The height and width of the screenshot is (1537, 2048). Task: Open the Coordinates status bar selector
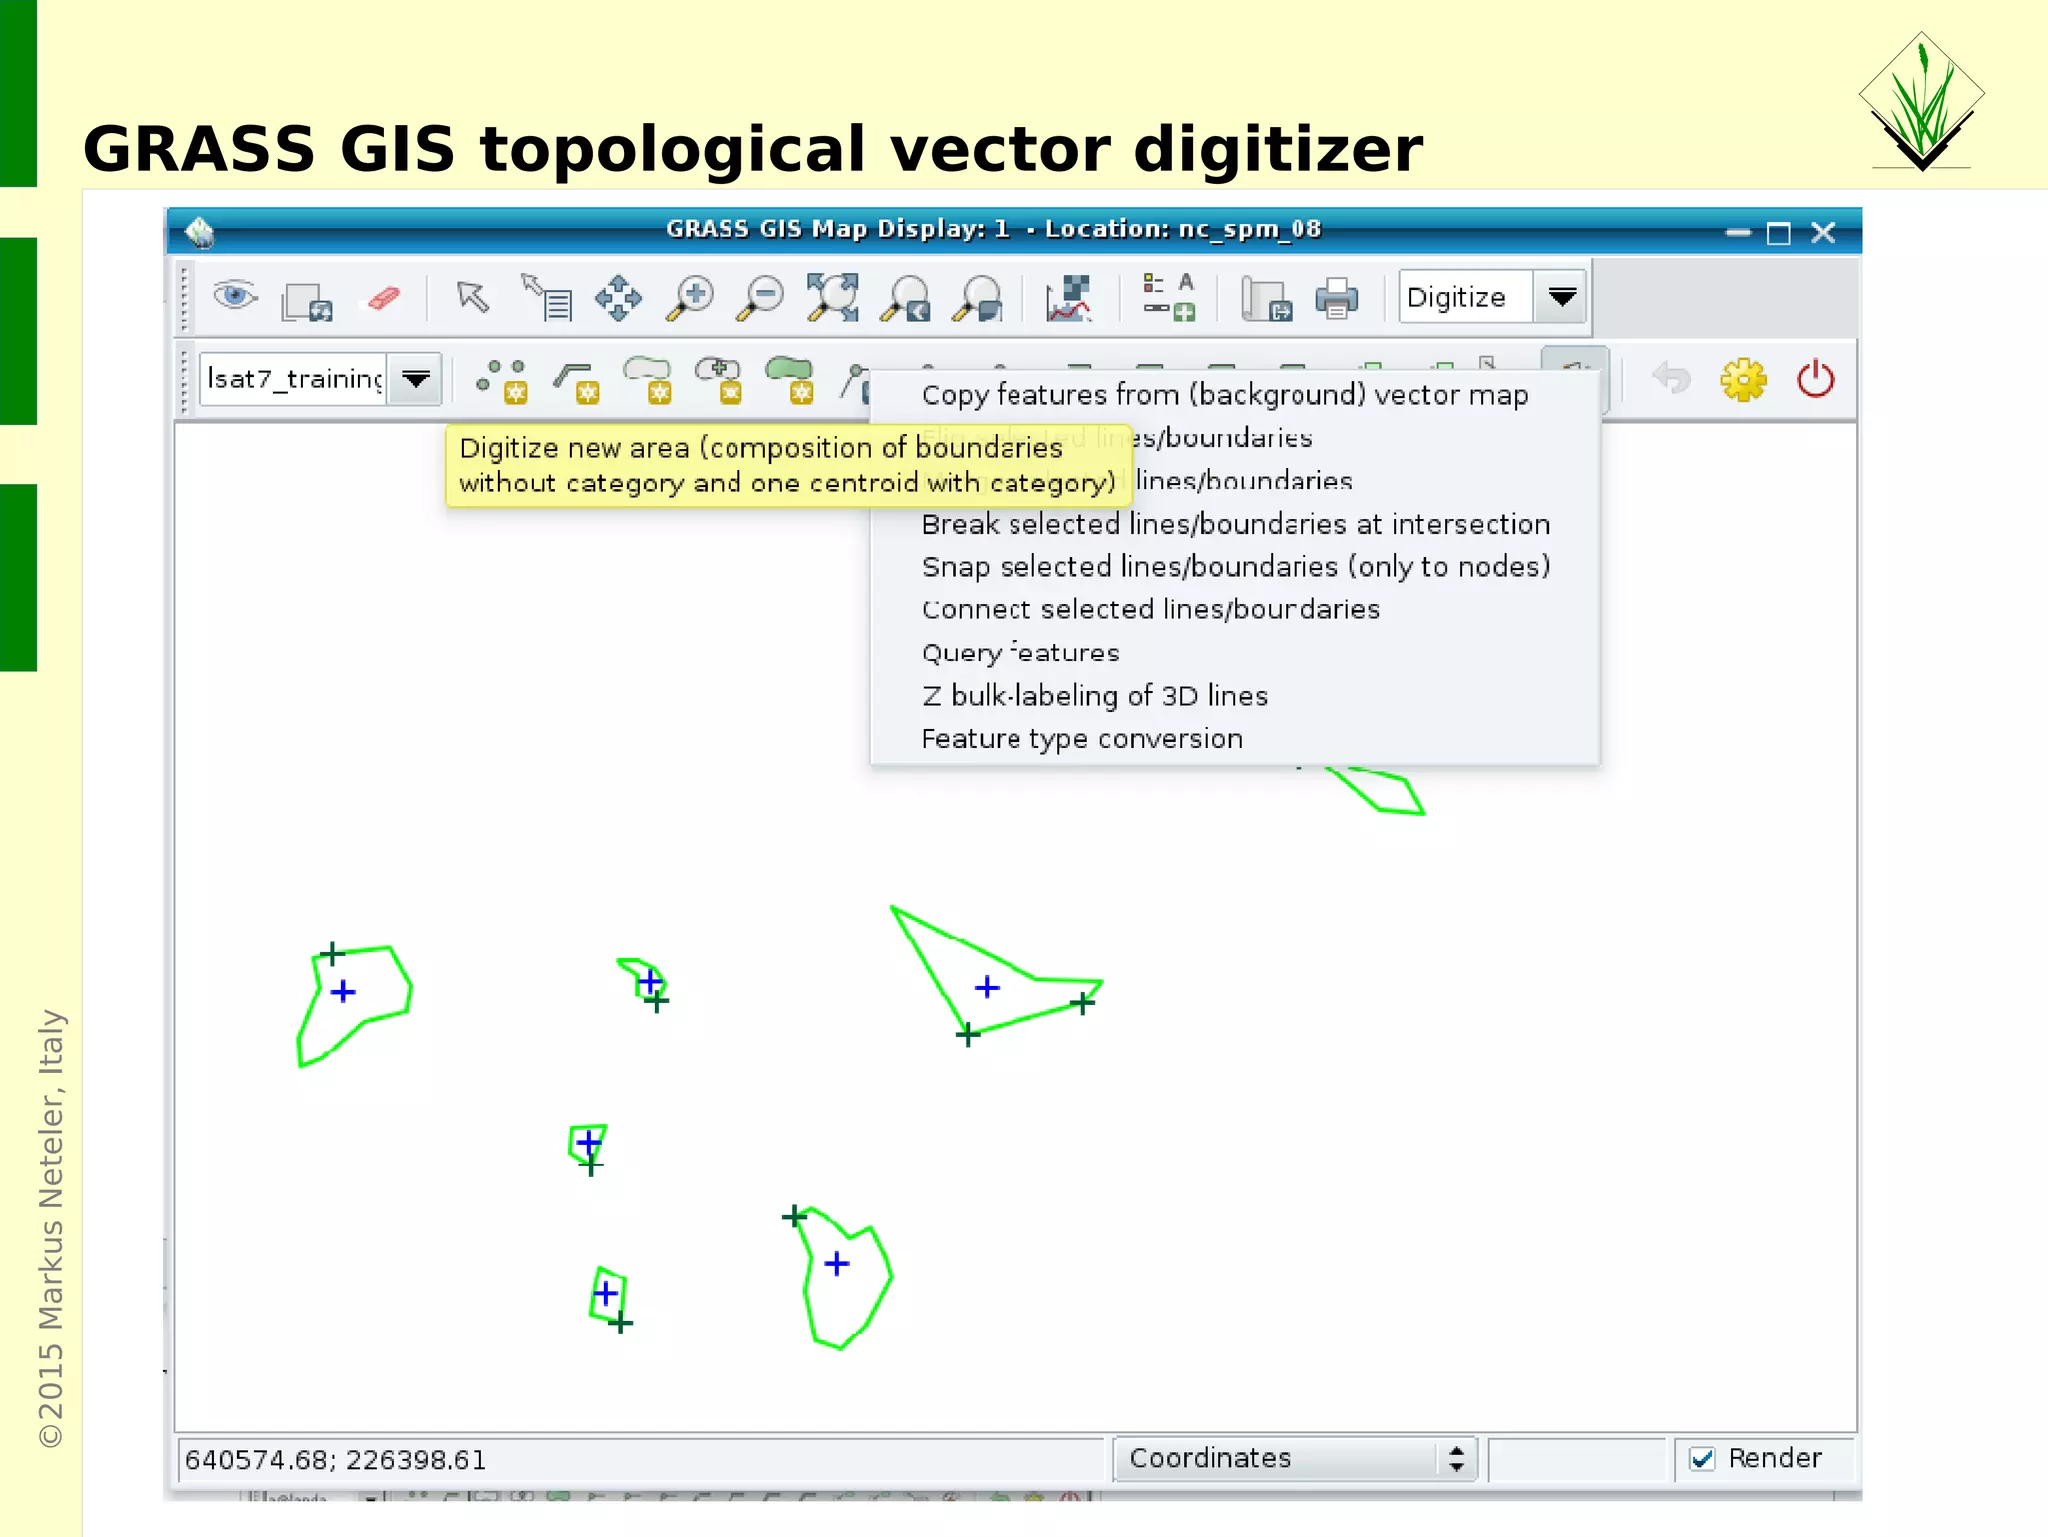(x=1296, y=1458)
